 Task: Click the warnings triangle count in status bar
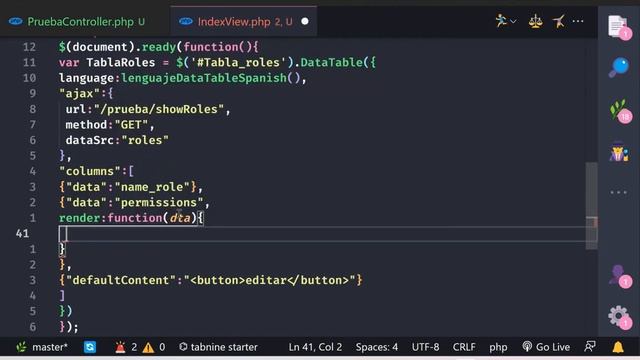[x=154, y=347]
